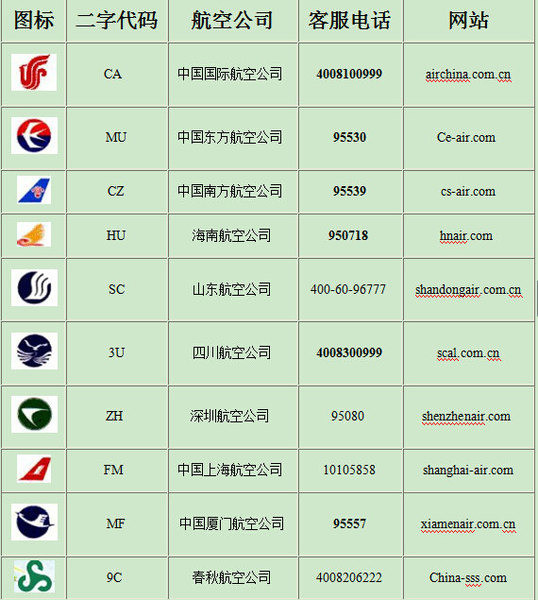
Task: Select the 3U airline code cell
Action: [x=117, y=353]
